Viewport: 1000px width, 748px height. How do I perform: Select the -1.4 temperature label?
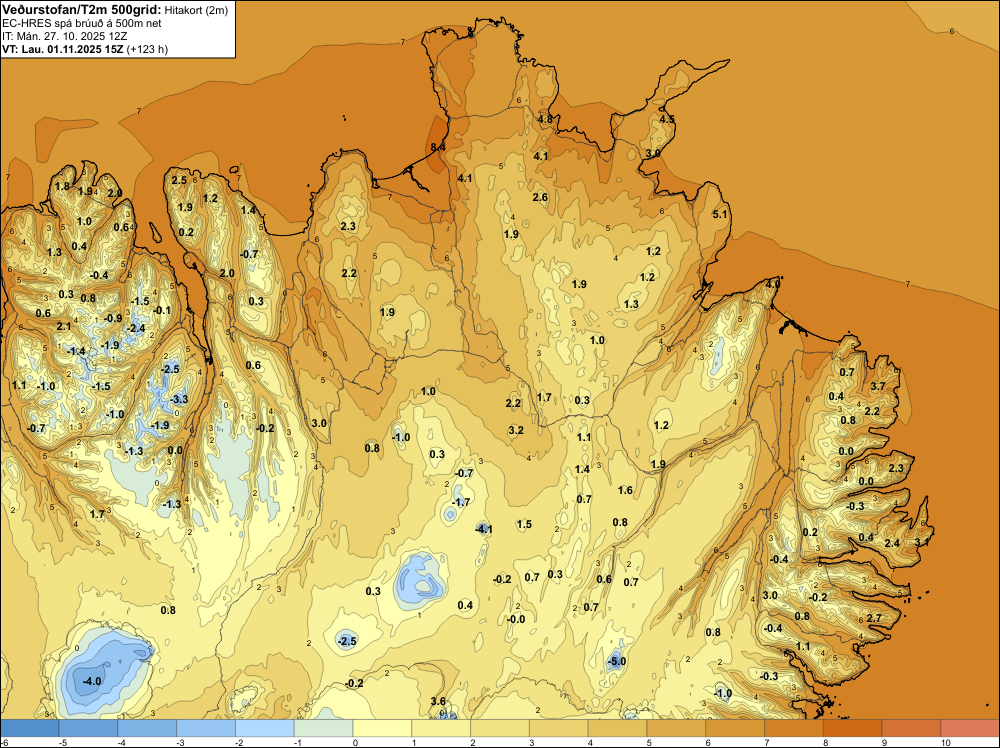click(76, 351)
